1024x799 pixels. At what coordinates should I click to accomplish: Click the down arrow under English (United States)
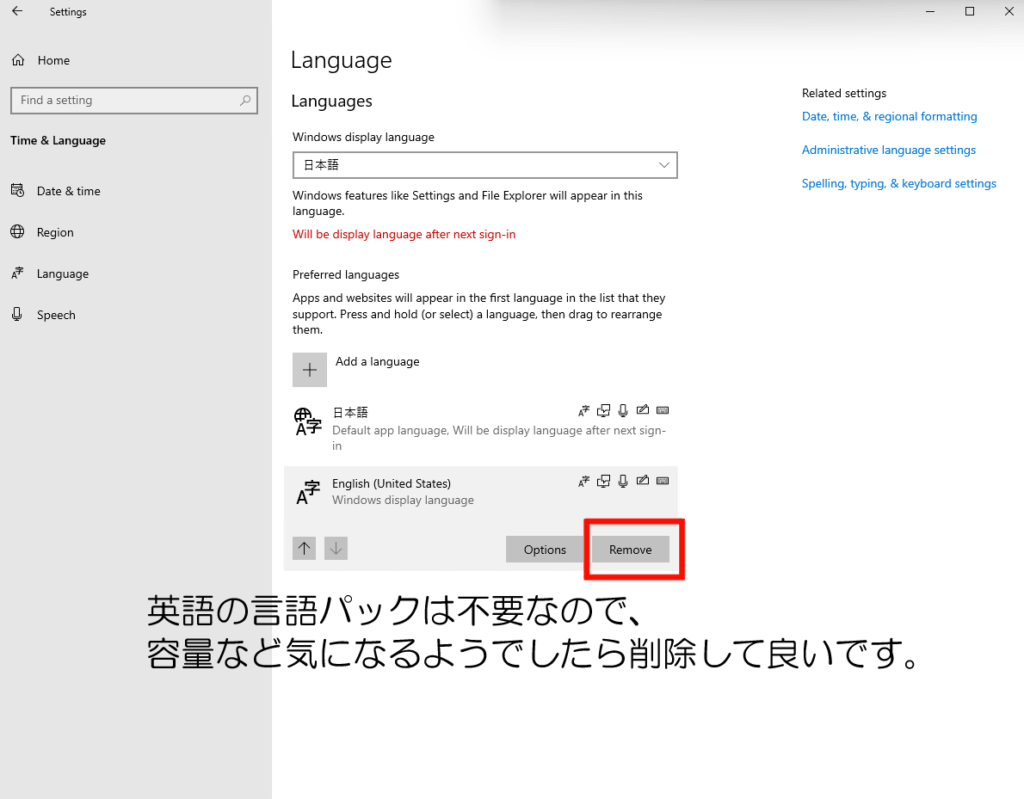point(337,548)
